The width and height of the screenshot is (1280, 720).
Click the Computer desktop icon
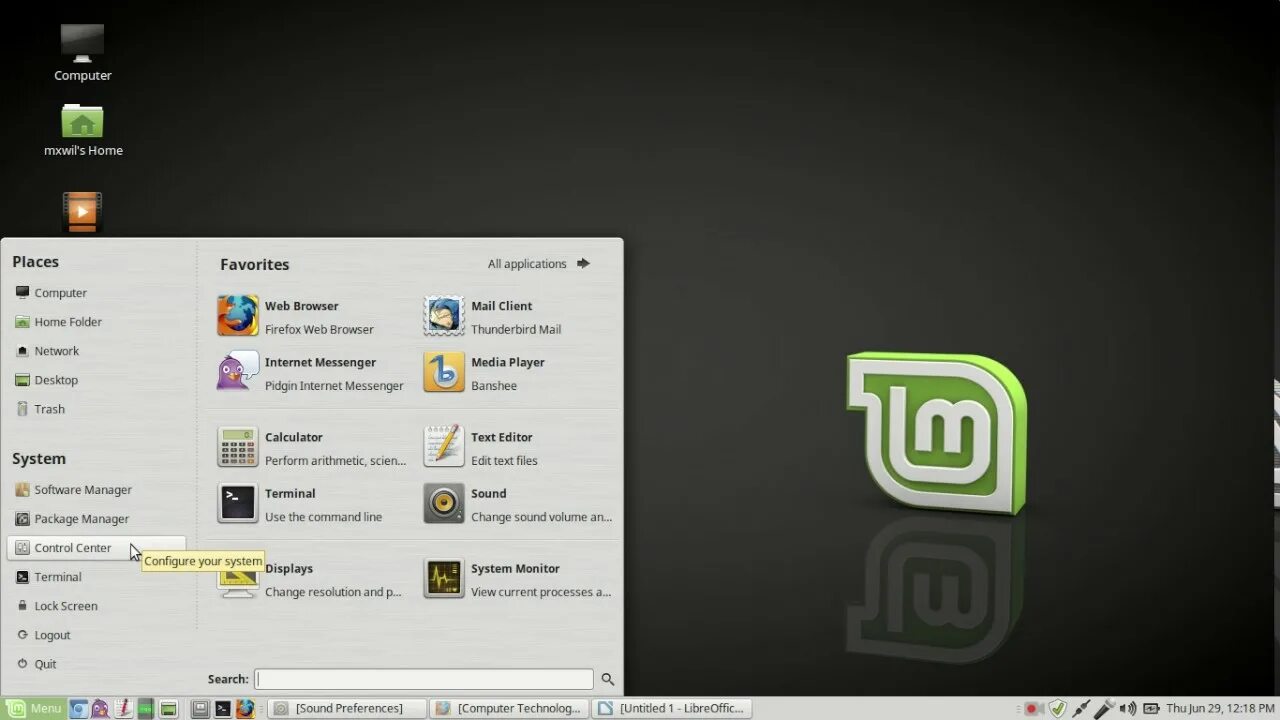pos(82,53)
